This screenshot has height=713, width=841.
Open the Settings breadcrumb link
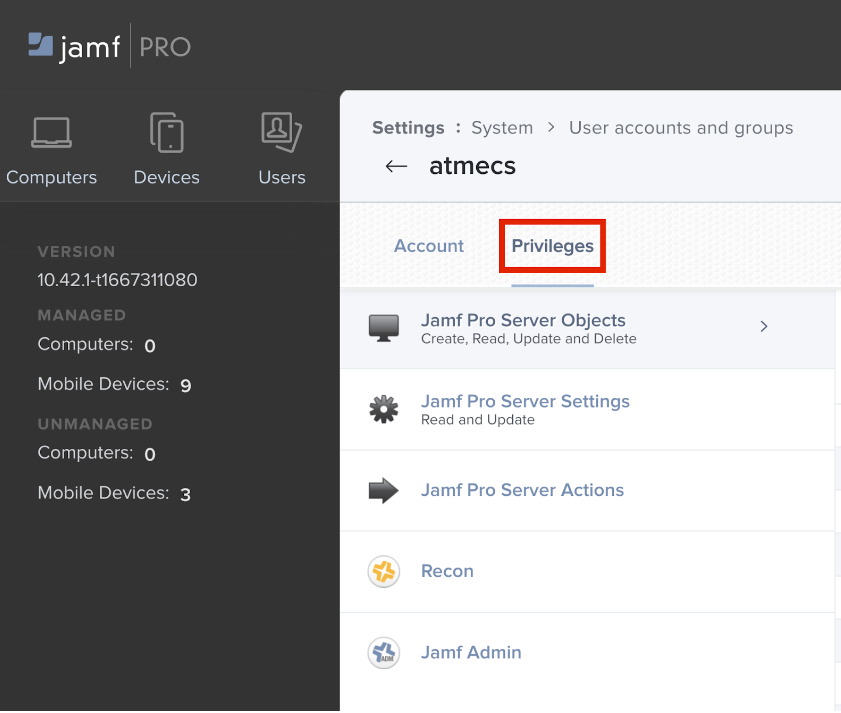[x=408, y=128]
